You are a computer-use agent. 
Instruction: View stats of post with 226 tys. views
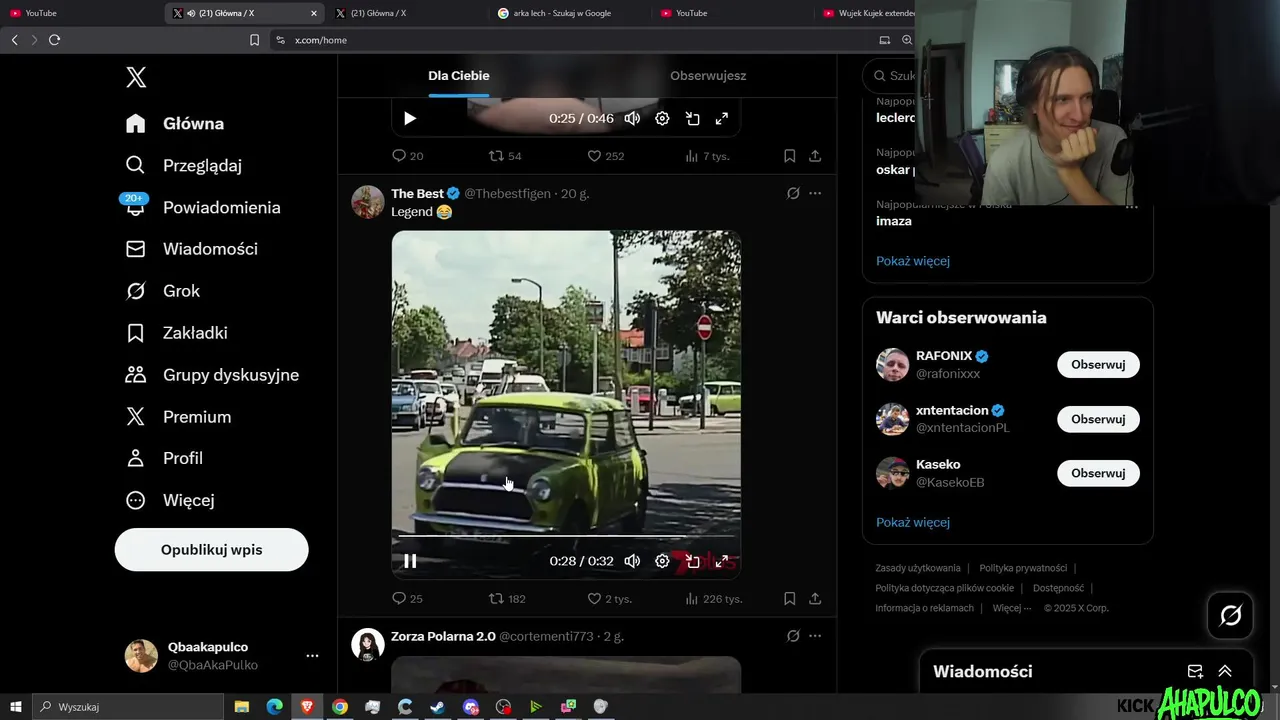[x=713, y=599]
